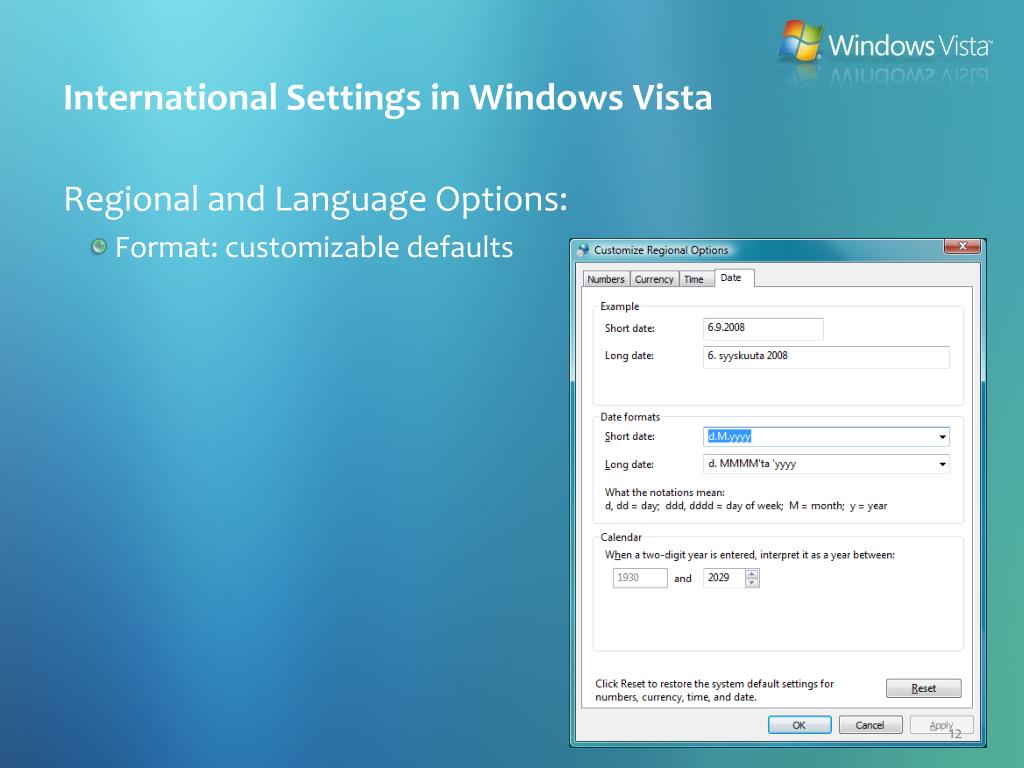Viewport: 1024px width, 768px height.
Task: Click the 'Calendar' group label
Action: (x=621, y=537)
